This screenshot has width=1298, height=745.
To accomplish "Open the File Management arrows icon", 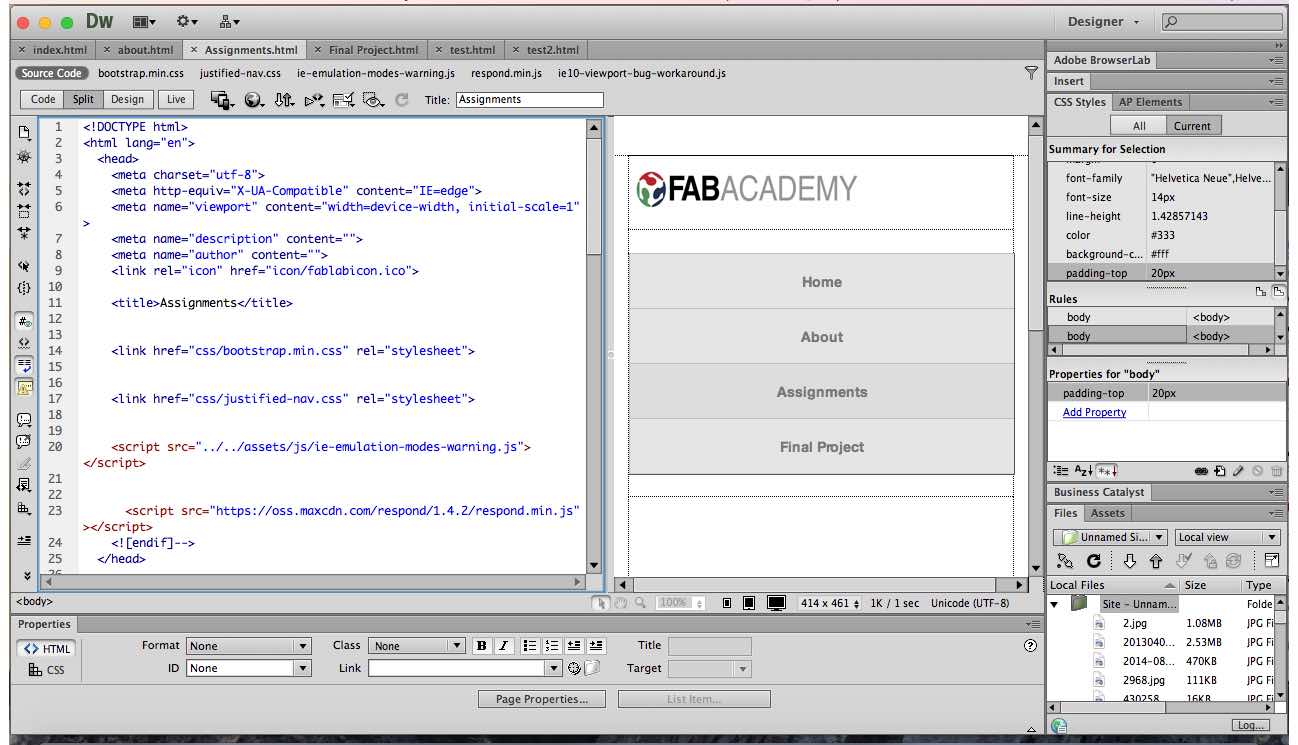I will tap(284, 100).
